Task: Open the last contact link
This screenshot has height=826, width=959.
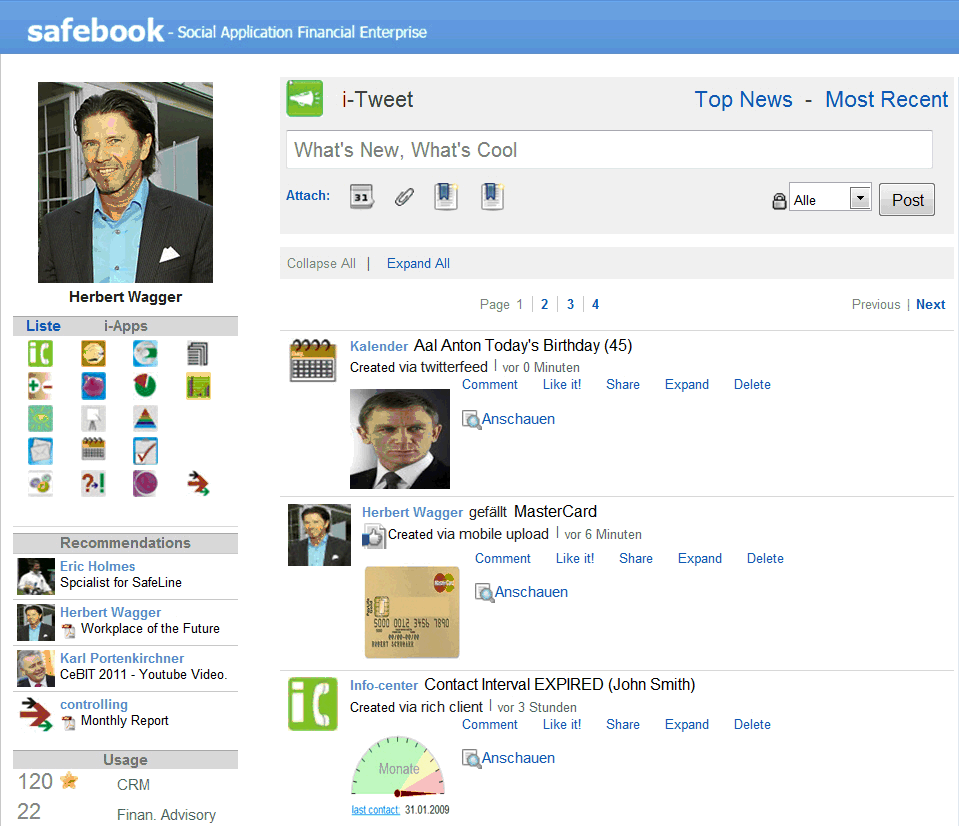Action: 375,810
